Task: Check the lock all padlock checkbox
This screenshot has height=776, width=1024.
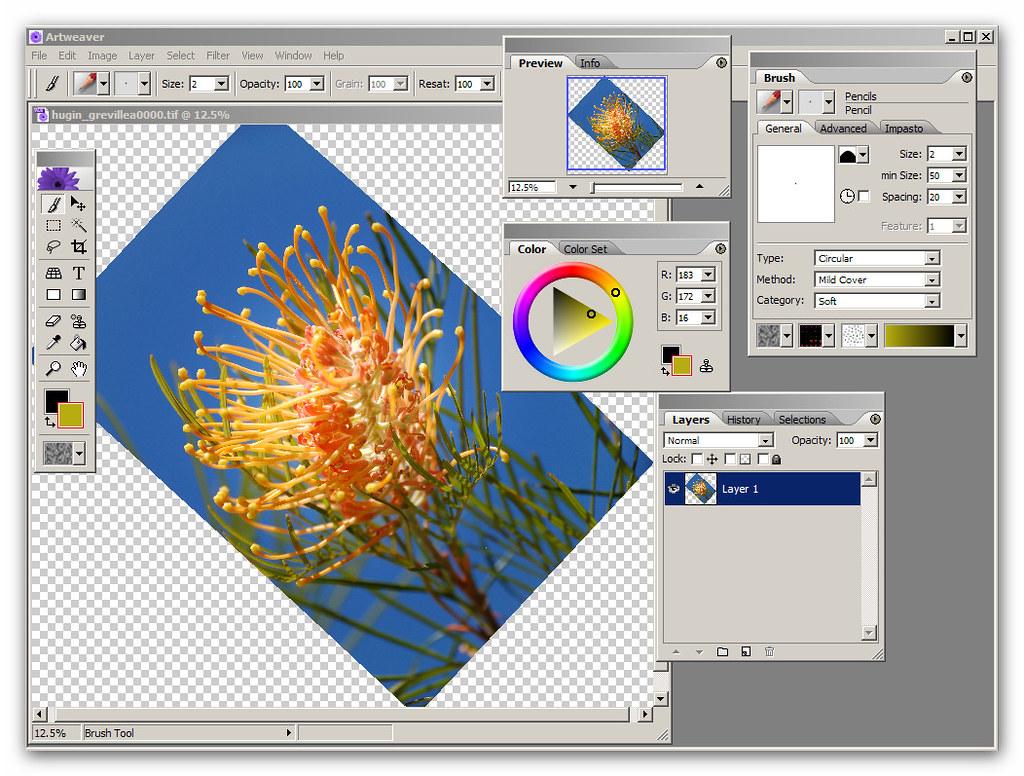Action: coord(763,459)
